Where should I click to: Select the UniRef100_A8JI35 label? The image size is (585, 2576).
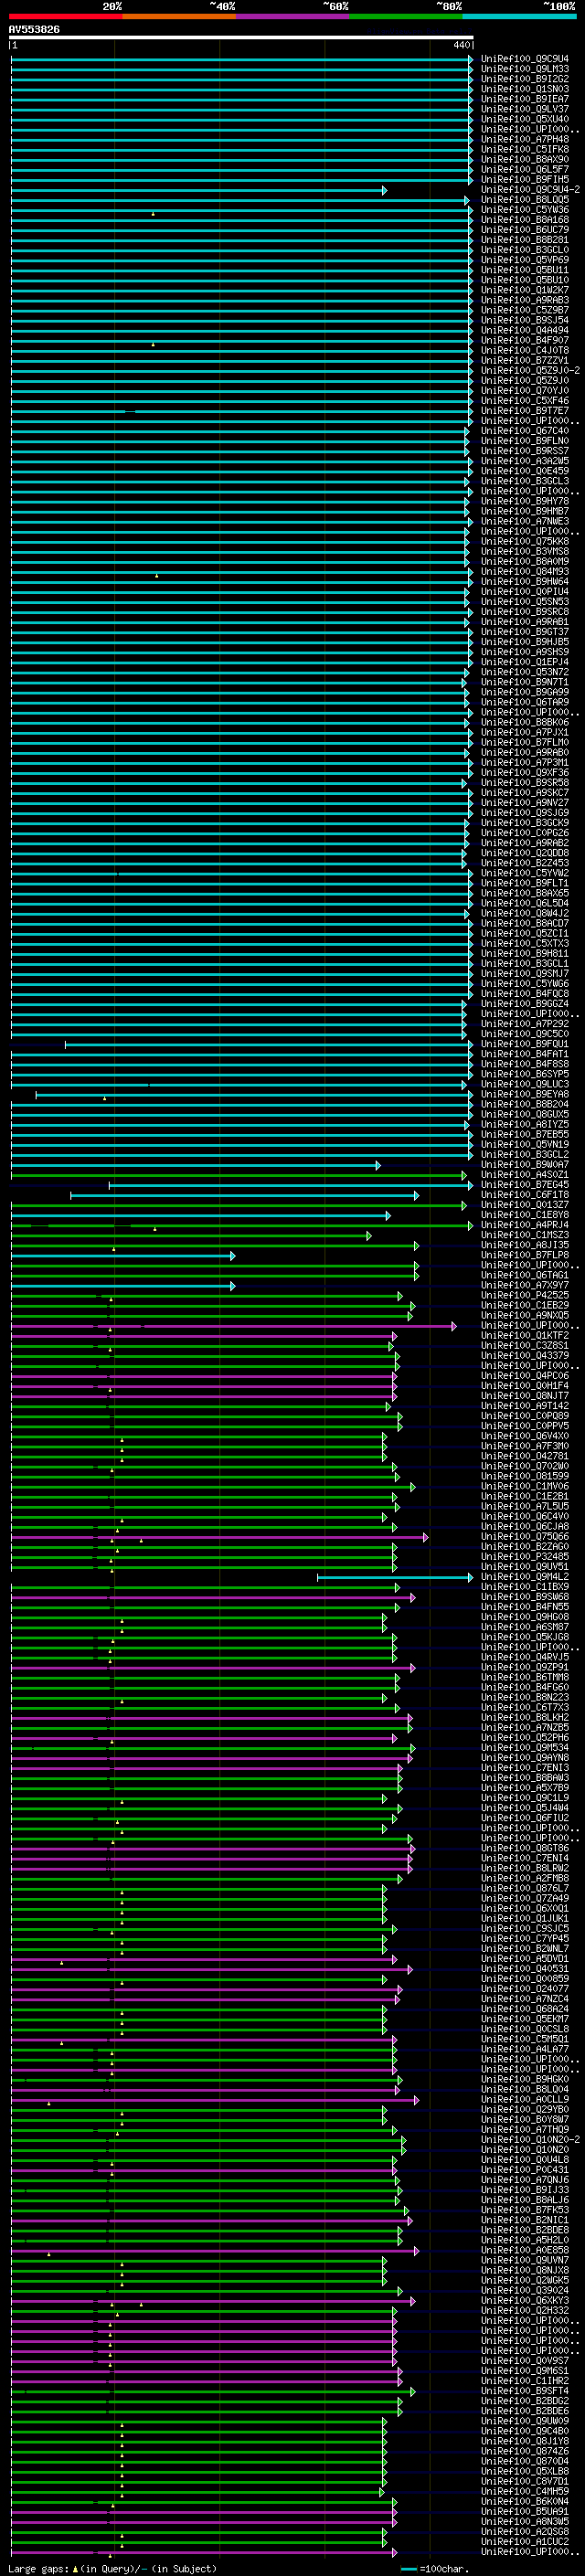click(x=525, y=1245)
